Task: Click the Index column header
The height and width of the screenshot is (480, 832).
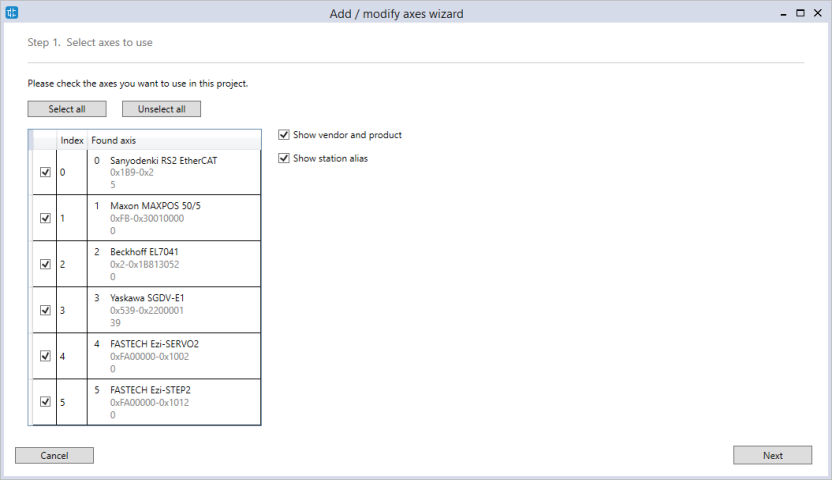Action: click(x=72, y=140)
